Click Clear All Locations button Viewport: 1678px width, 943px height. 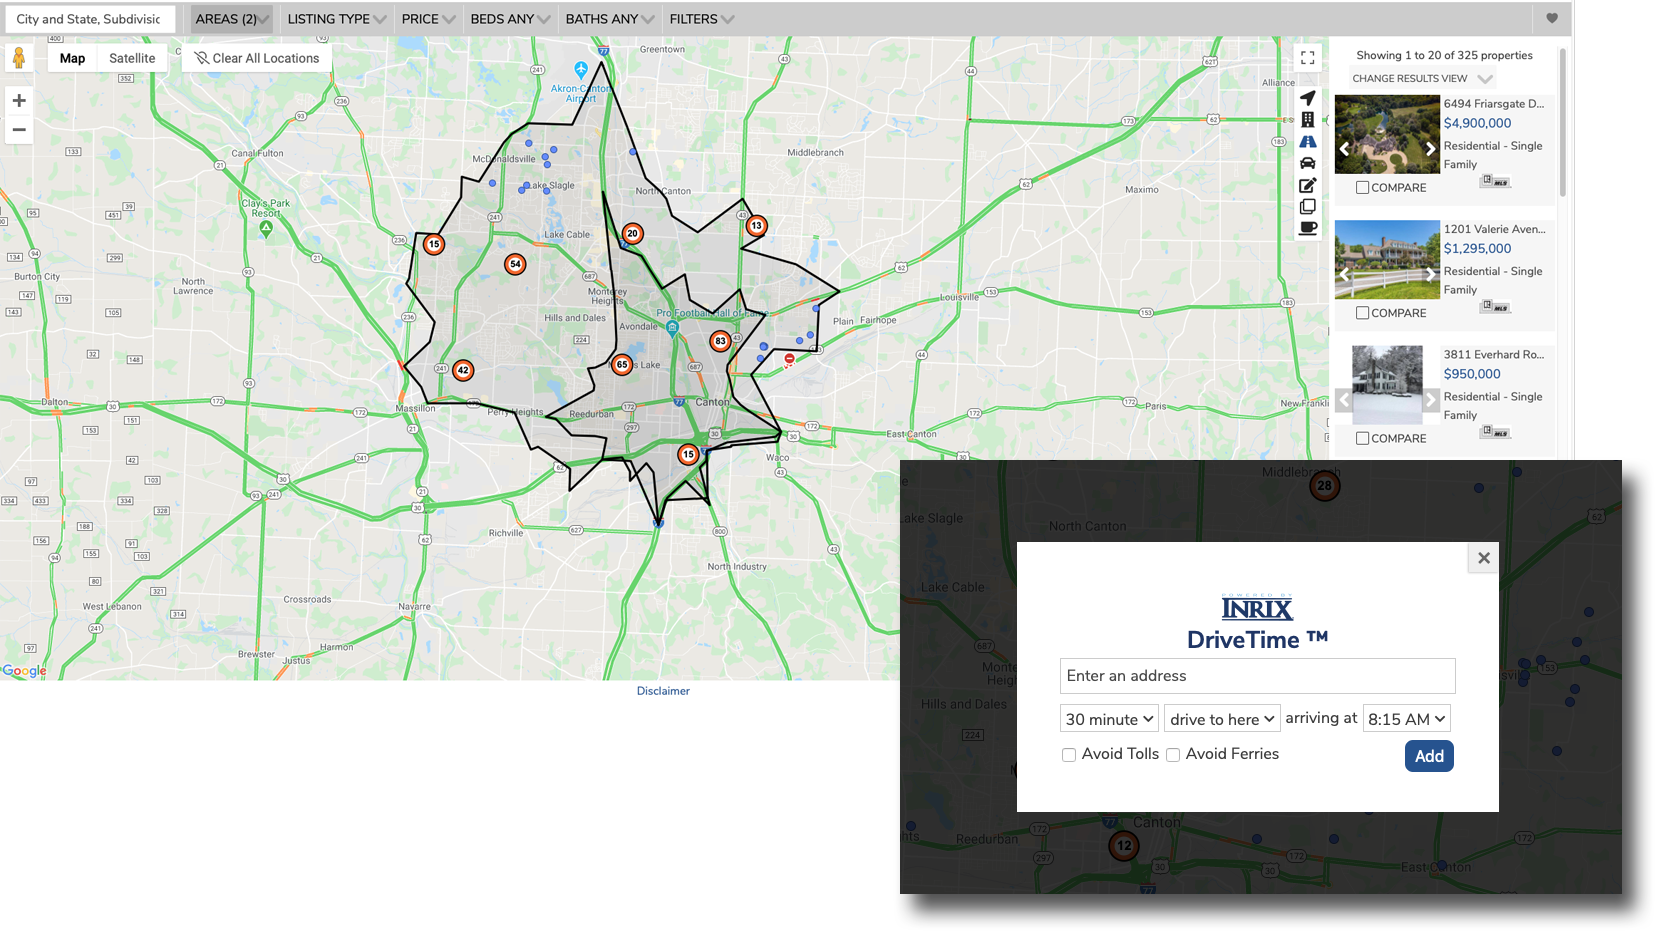(257, 58)
